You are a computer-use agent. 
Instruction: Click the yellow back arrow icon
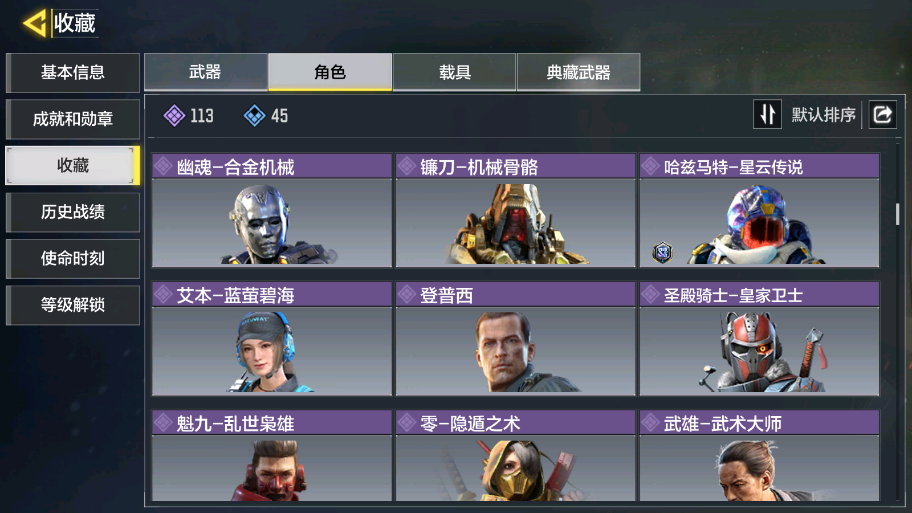(x=34, y=24)
